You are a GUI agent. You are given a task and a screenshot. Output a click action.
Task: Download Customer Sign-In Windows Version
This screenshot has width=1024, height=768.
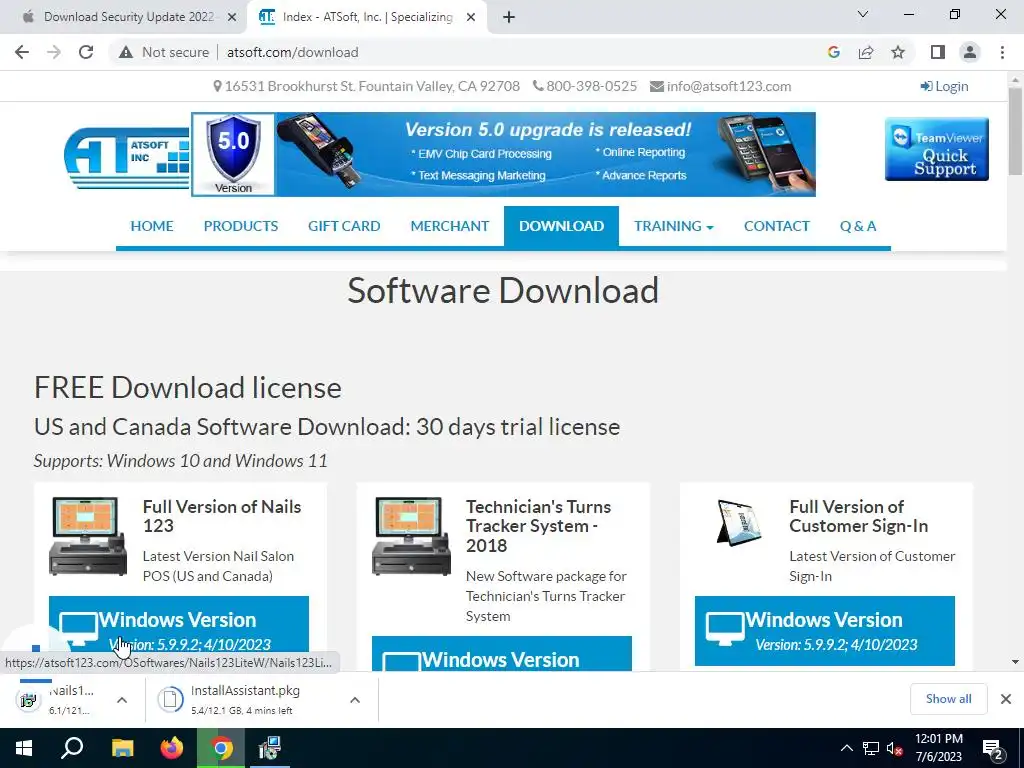pyautogui.click(x=825, y=631)
